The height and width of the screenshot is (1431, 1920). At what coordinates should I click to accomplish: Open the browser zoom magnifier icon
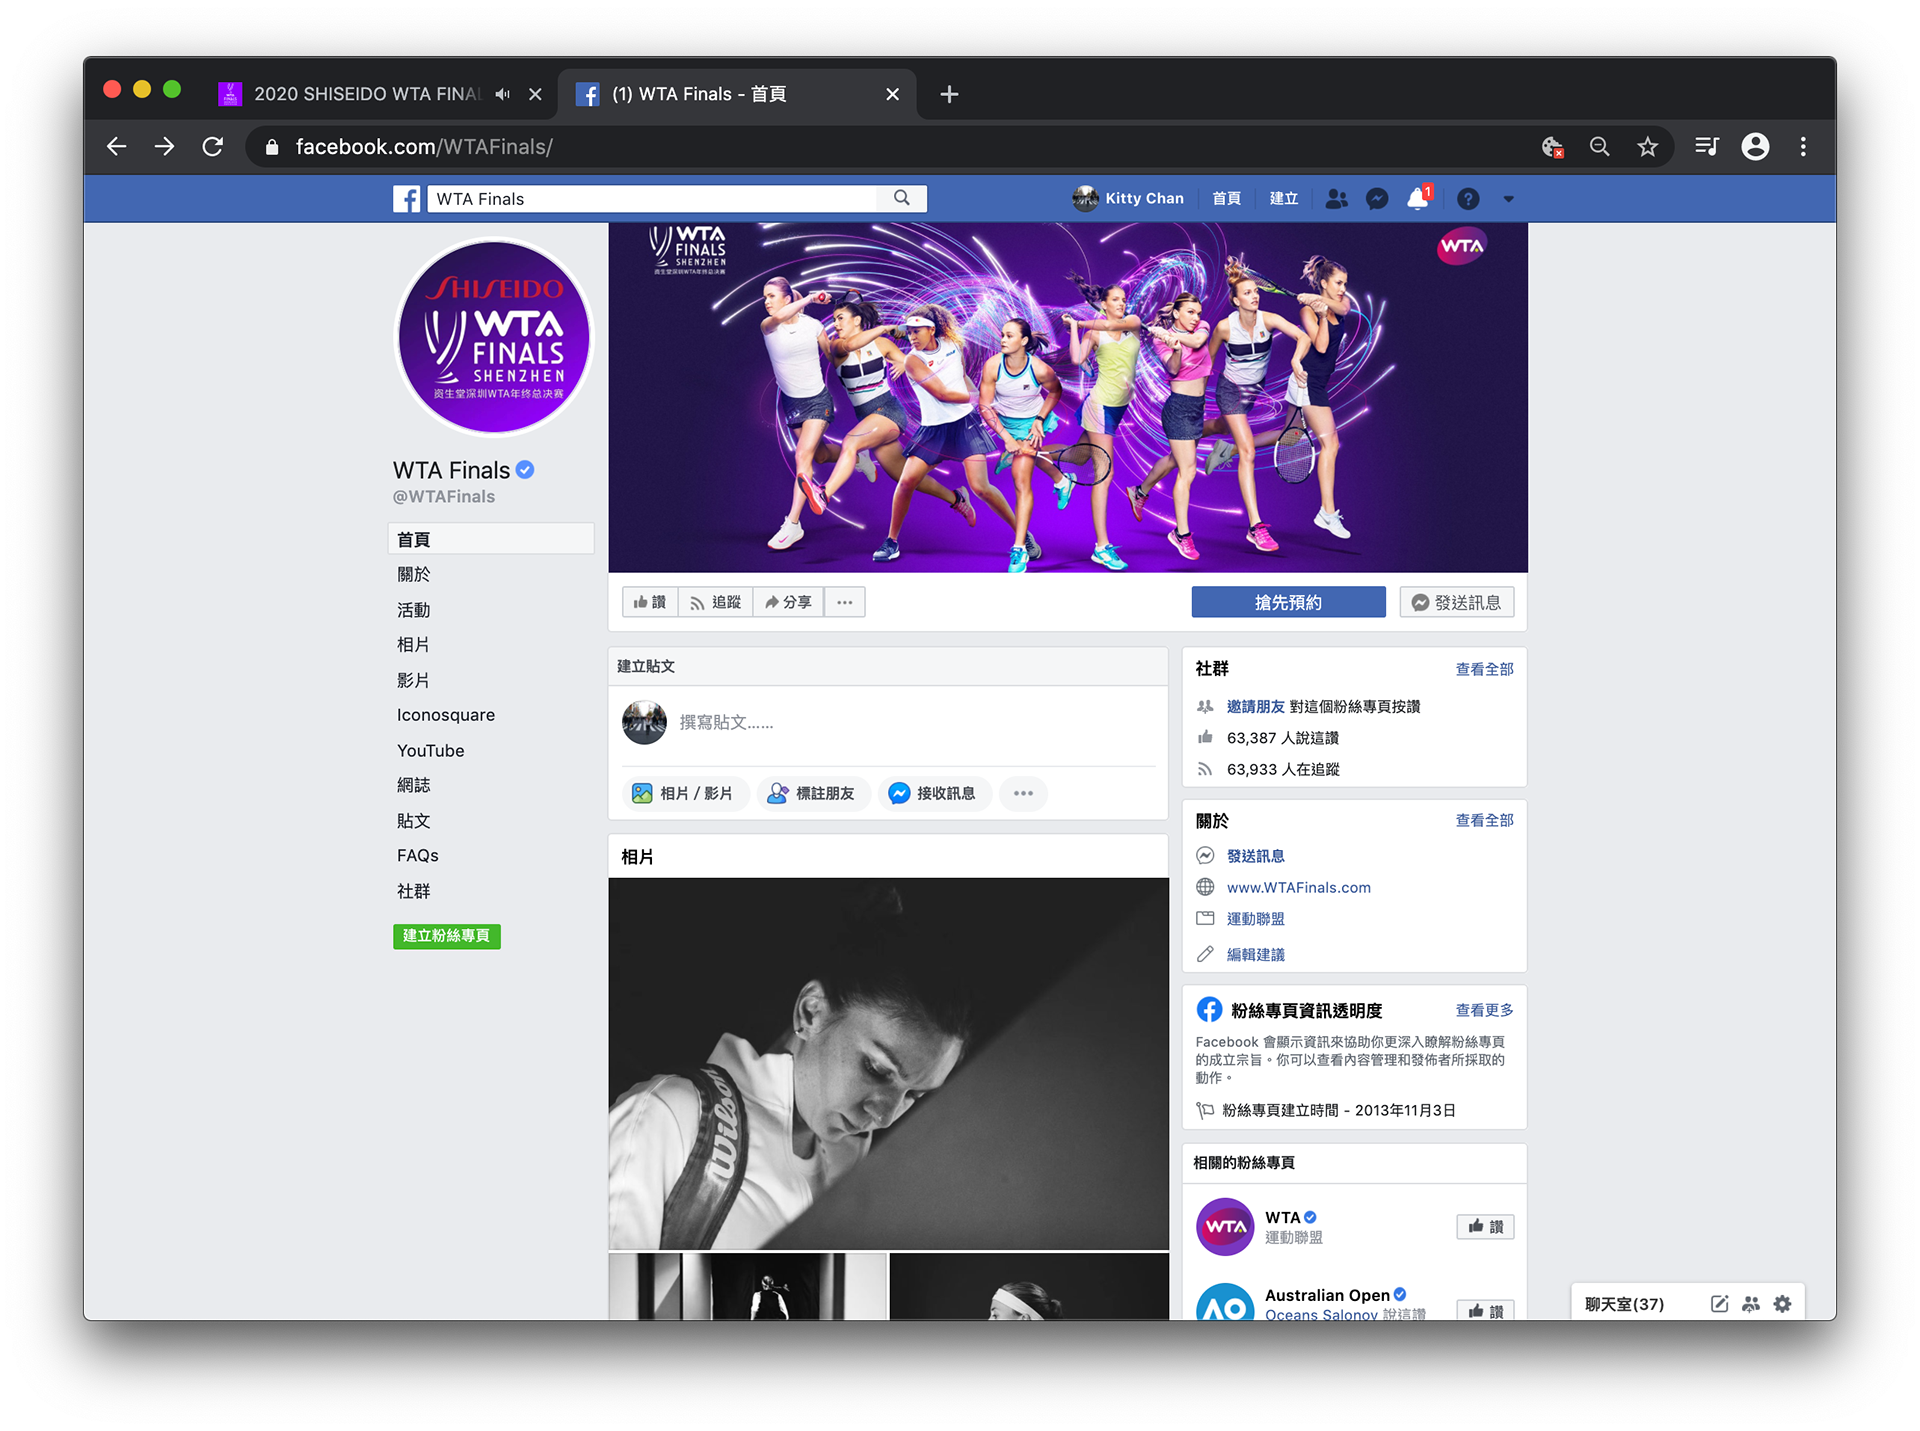(x=1599, y=147)
